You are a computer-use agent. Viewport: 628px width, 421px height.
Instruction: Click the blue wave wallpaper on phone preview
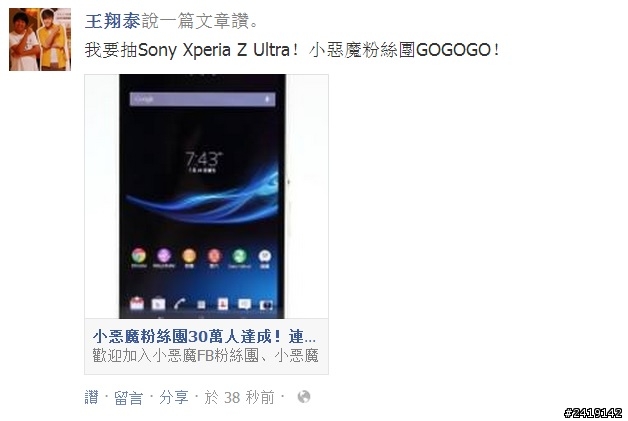[x=203, y=200]
